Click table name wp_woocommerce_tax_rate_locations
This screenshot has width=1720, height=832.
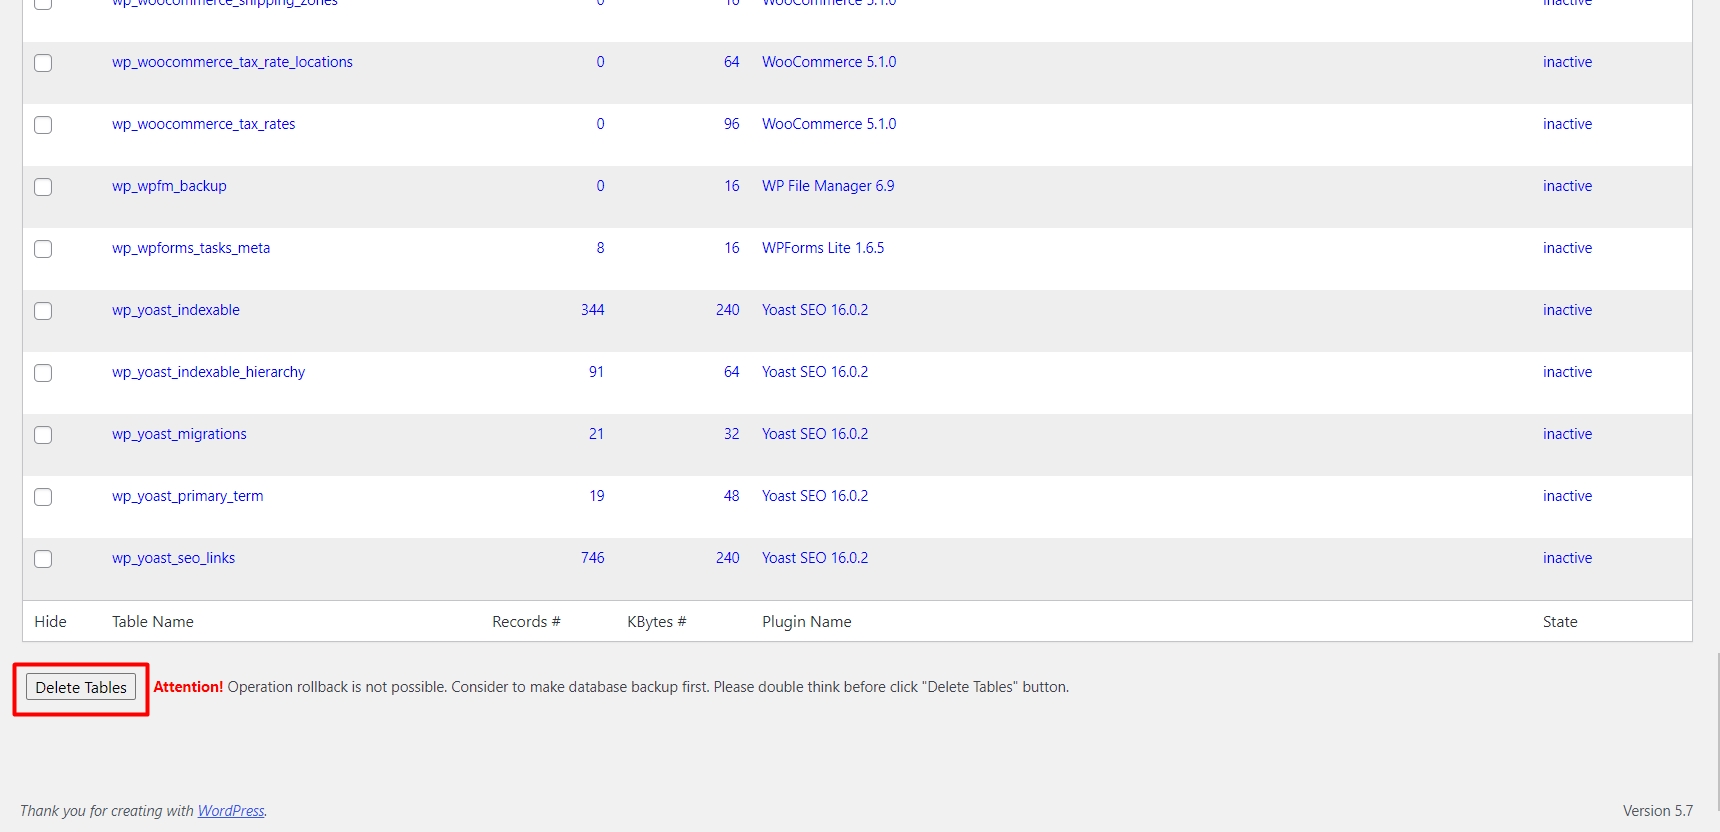coord(232,62)
